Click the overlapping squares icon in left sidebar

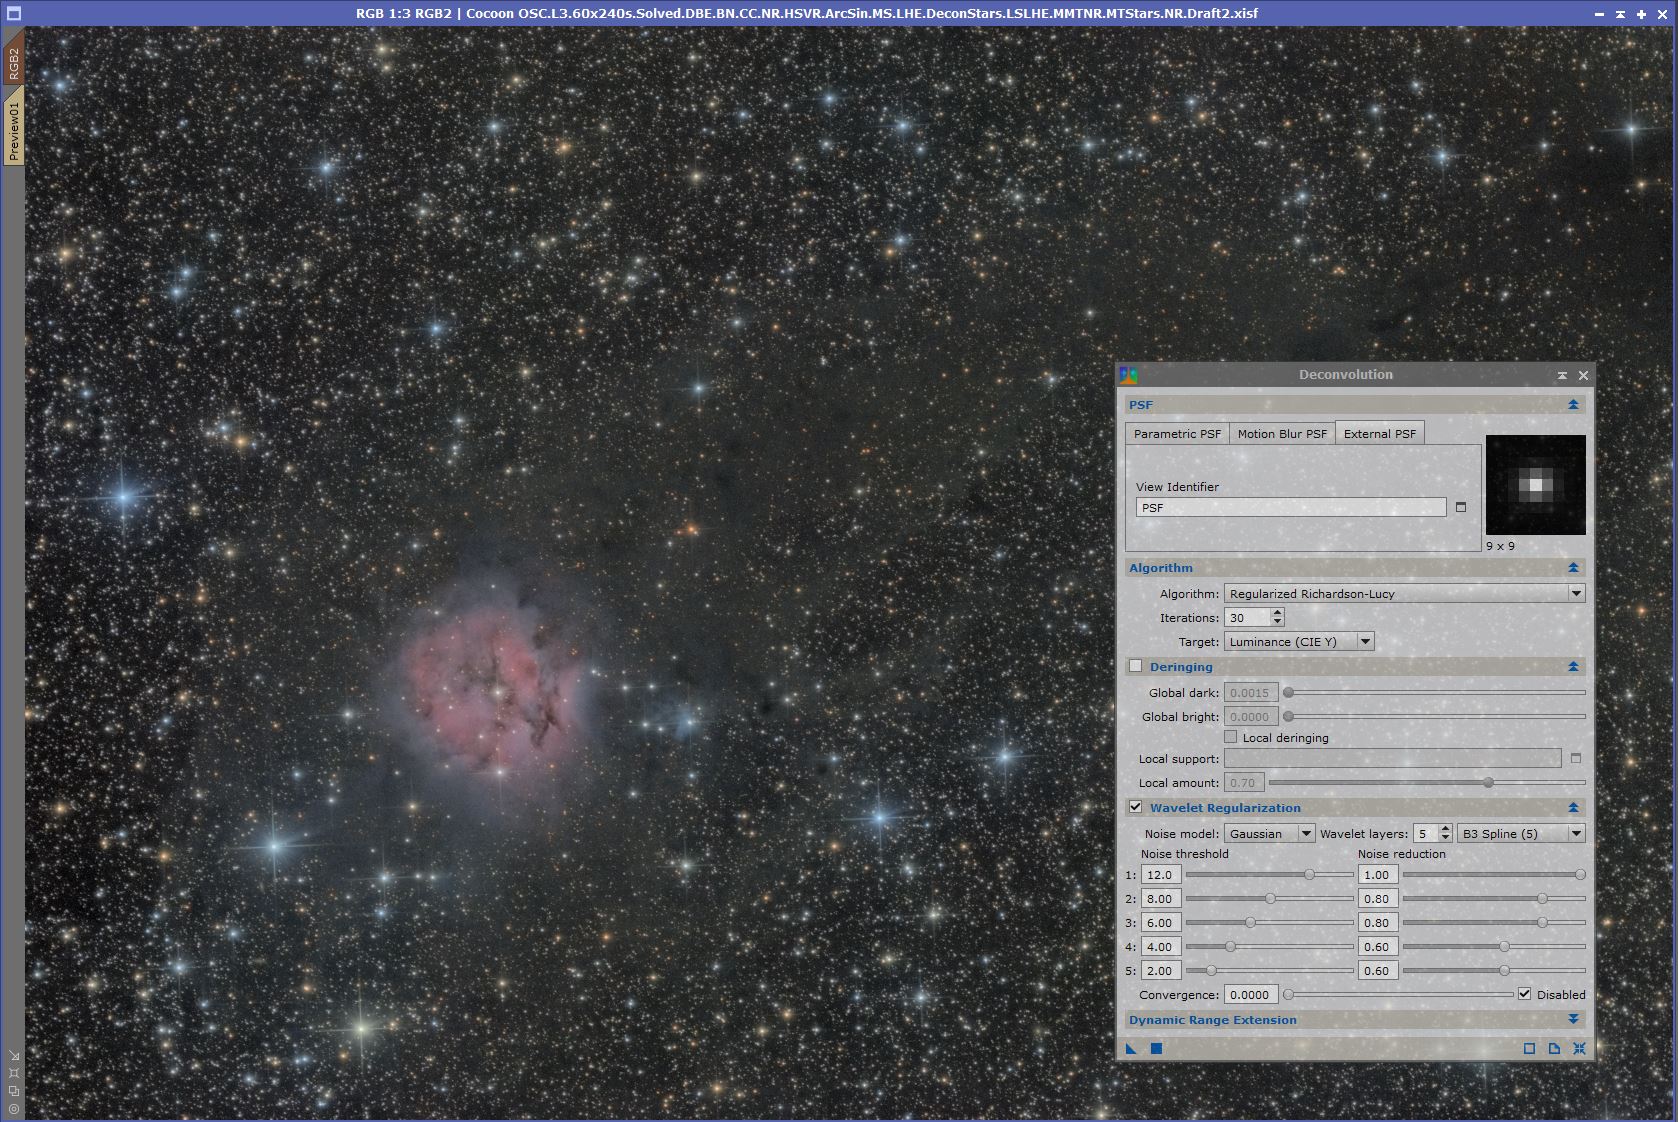pos(13,1090)
